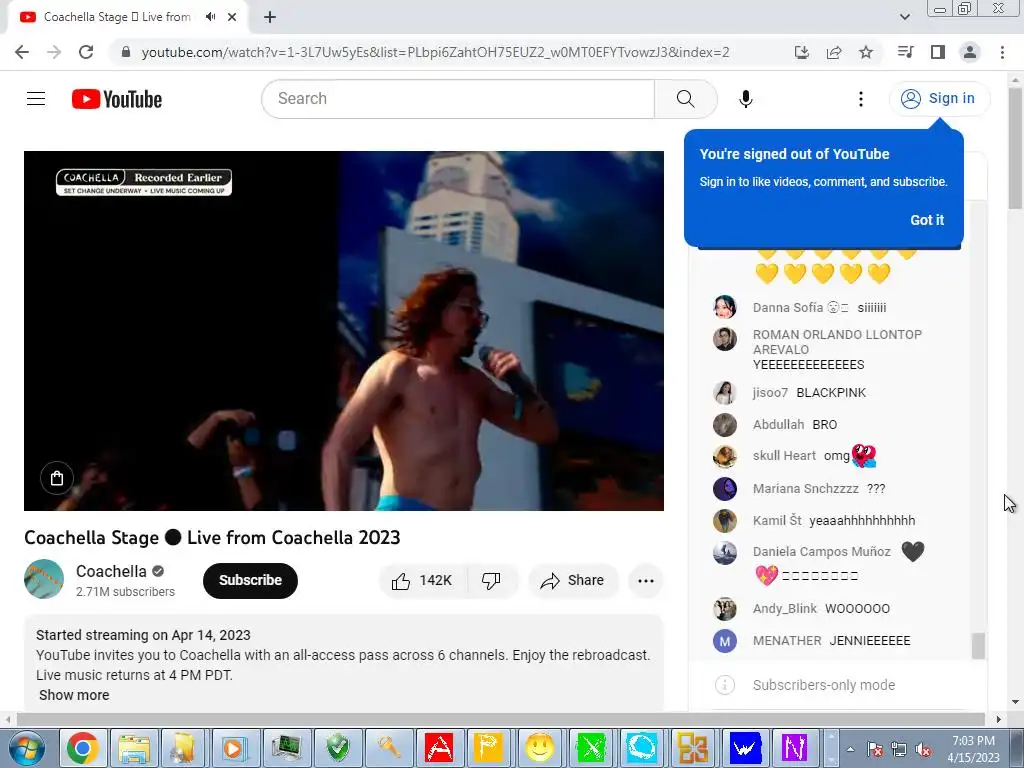Viewport: 1024px width, 768px height.
Task: Click MENATHER's chat avatar
Action: pyautogui.click(x=724, y=641)
